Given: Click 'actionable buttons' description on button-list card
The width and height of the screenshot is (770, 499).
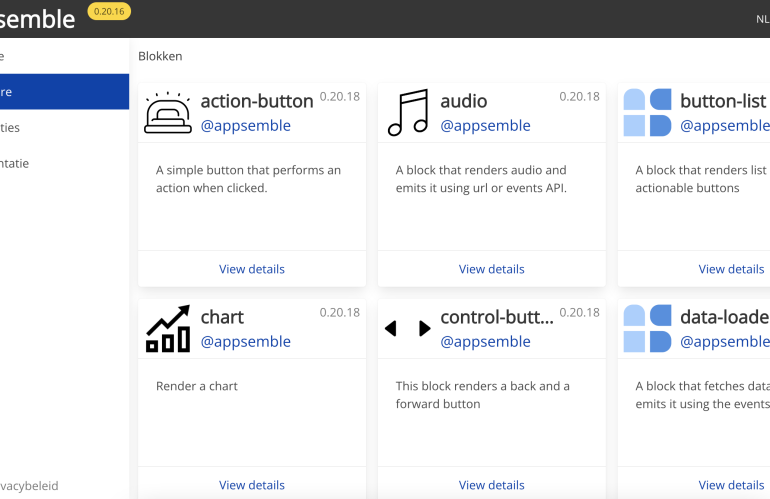Looking at the screenshot, I should 687,188.
